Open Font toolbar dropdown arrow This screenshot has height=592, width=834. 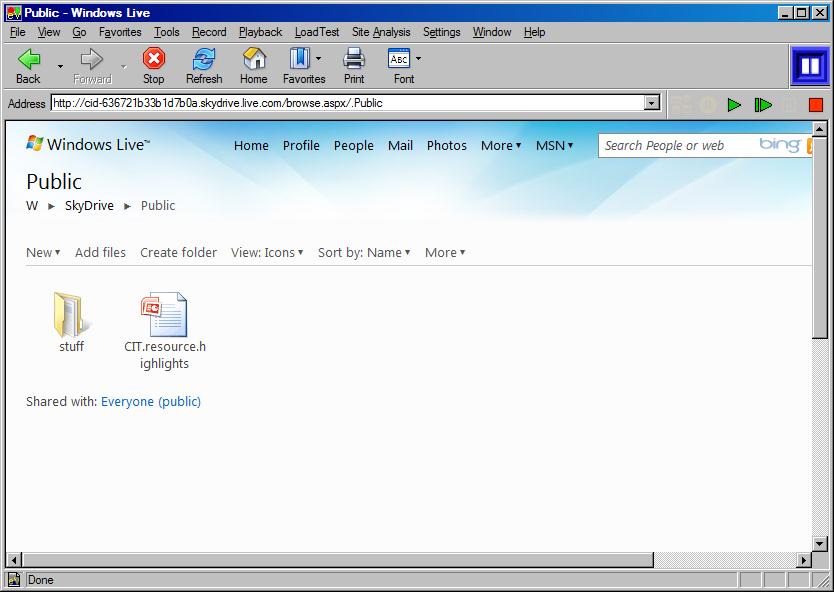click(418, 59)
